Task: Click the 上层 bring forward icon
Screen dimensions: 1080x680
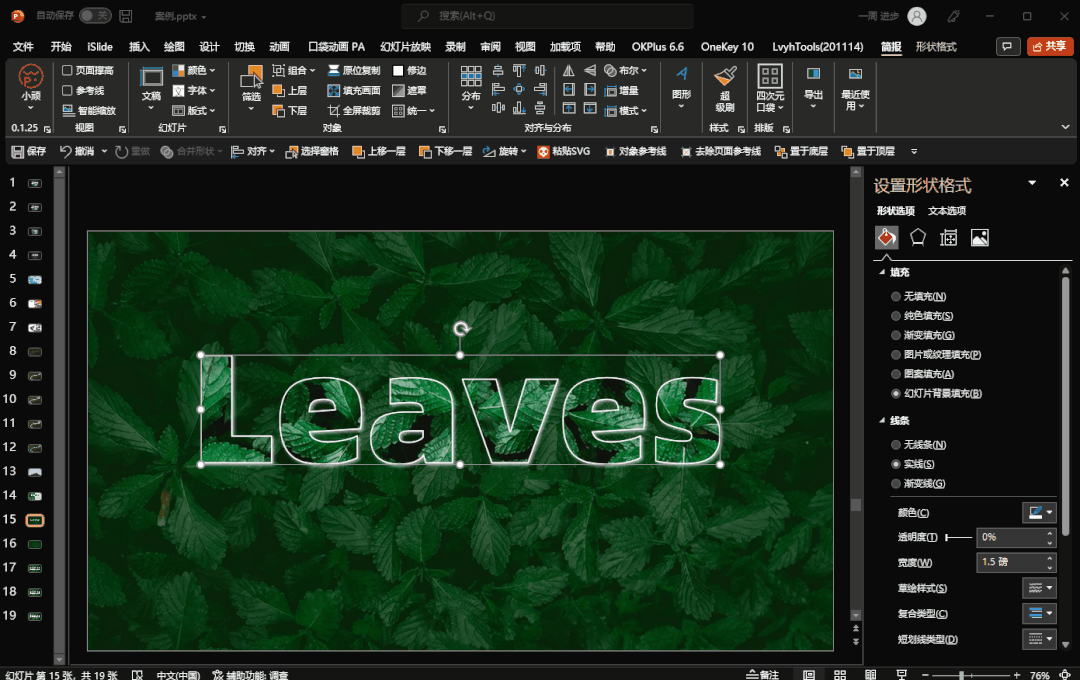Action: click(278, 90)
